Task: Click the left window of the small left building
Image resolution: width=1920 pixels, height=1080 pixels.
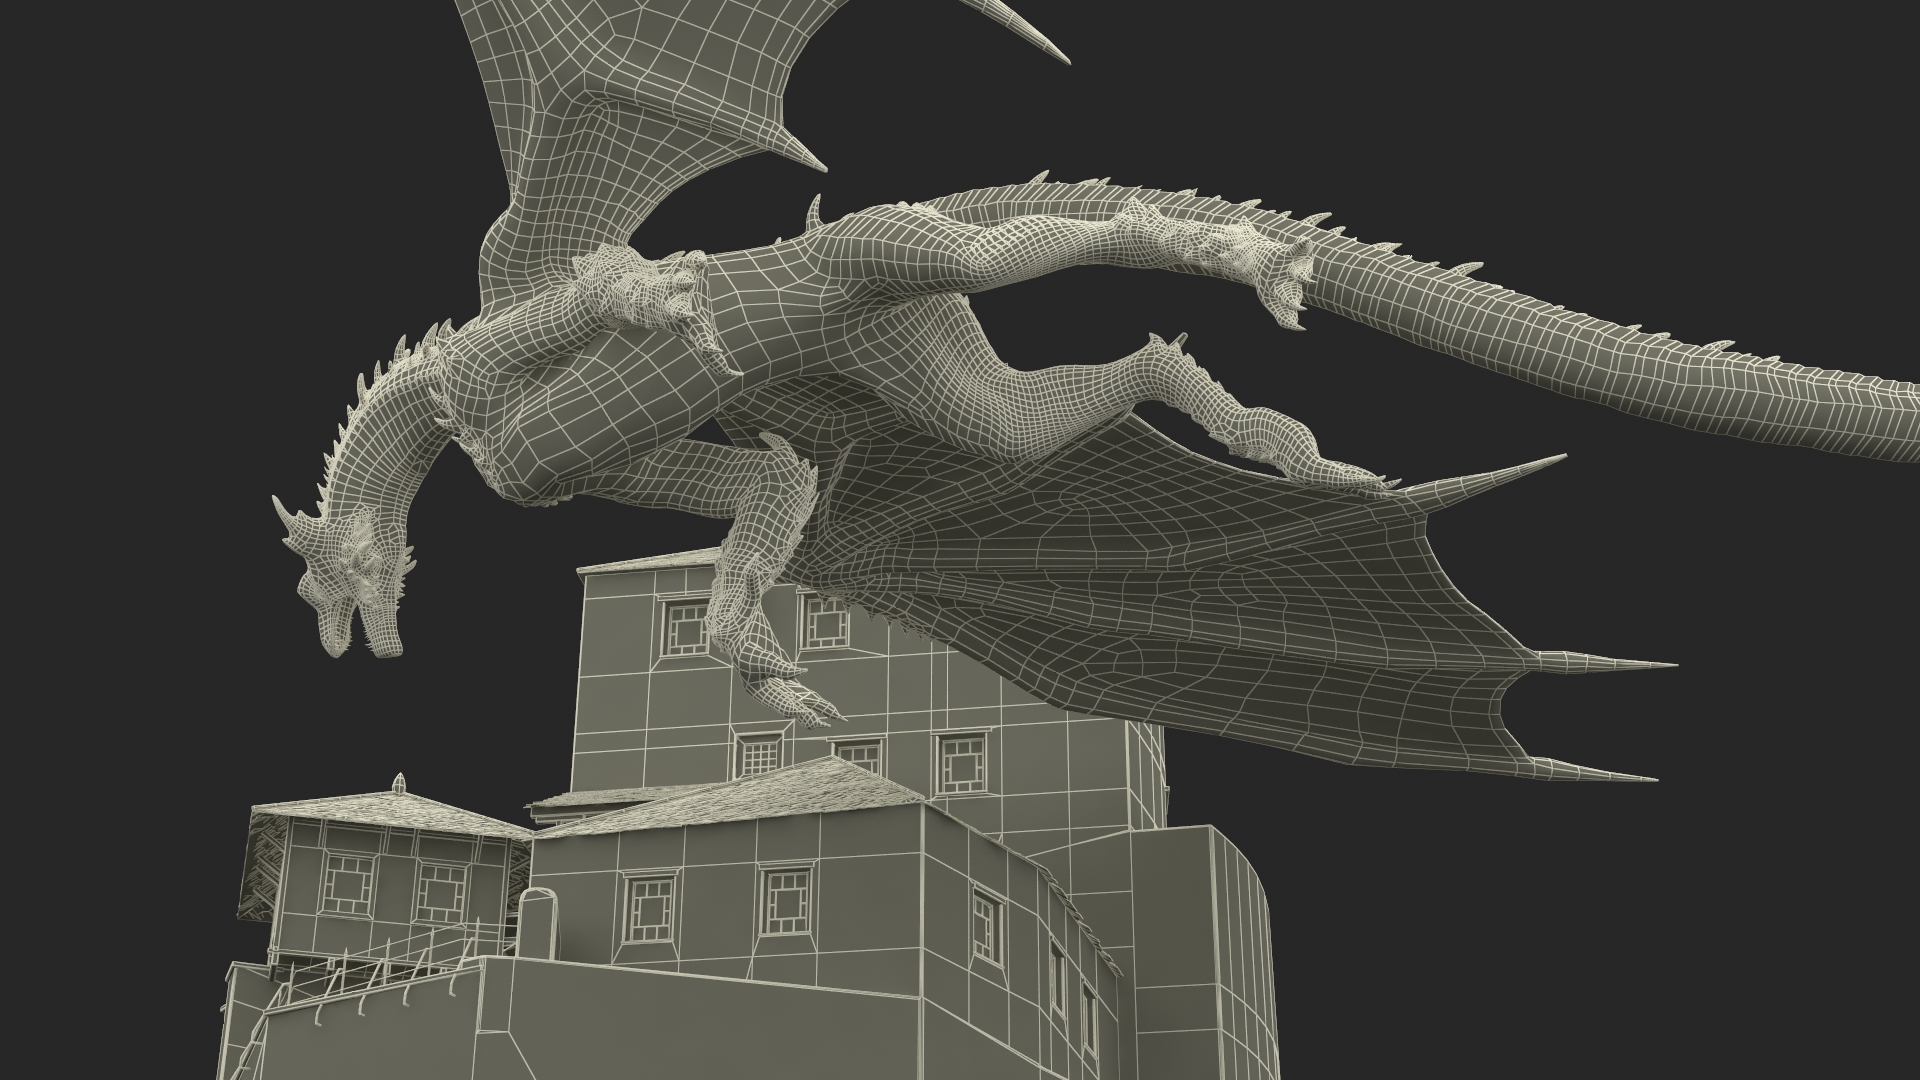Action: pyautogui.click(x=347, y=882)
